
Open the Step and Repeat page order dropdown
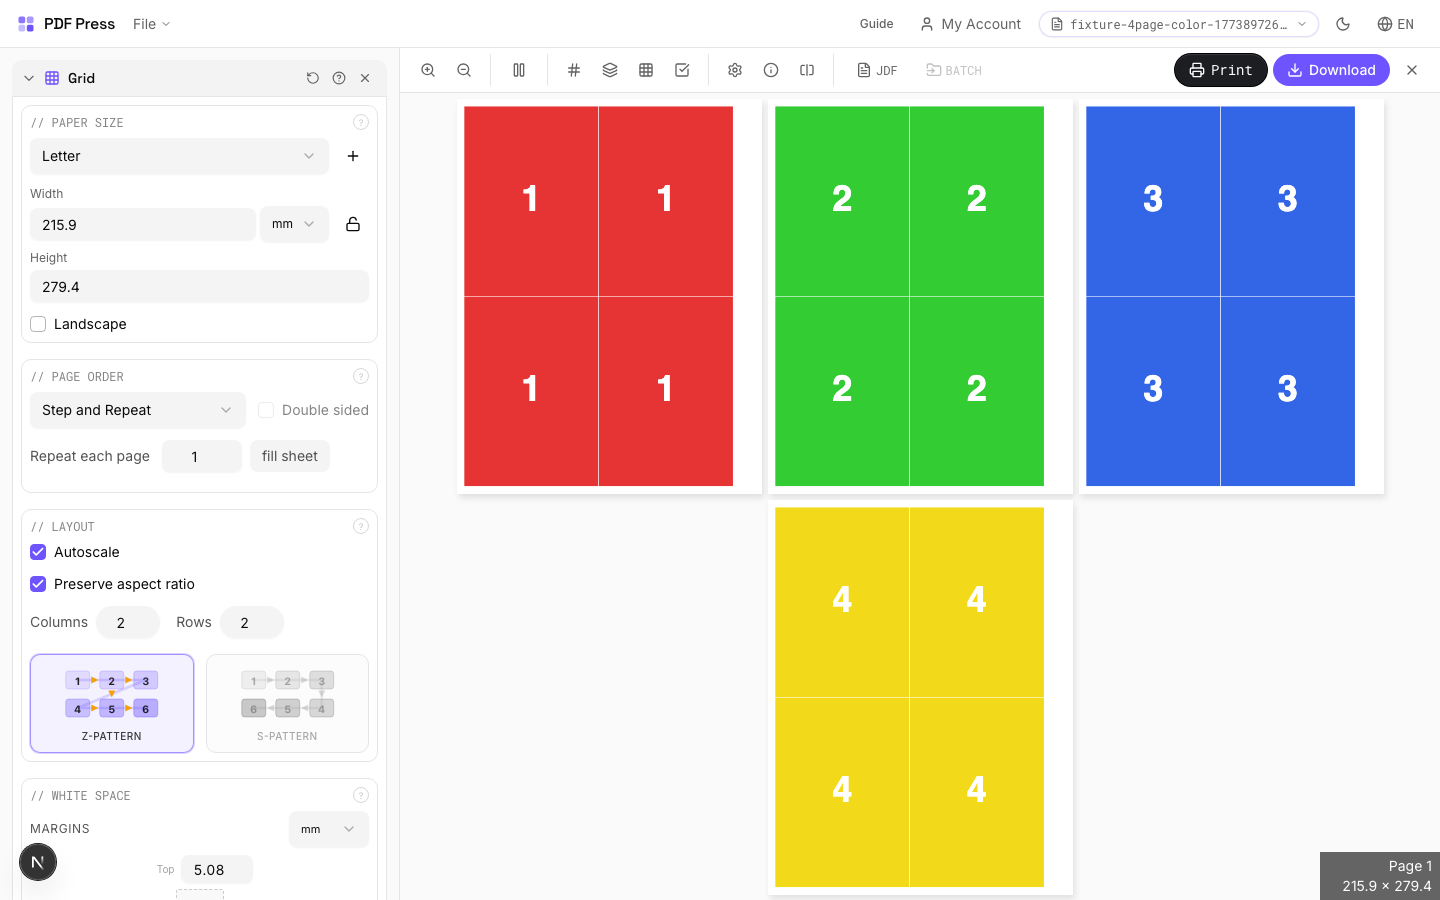coord(137,410)
